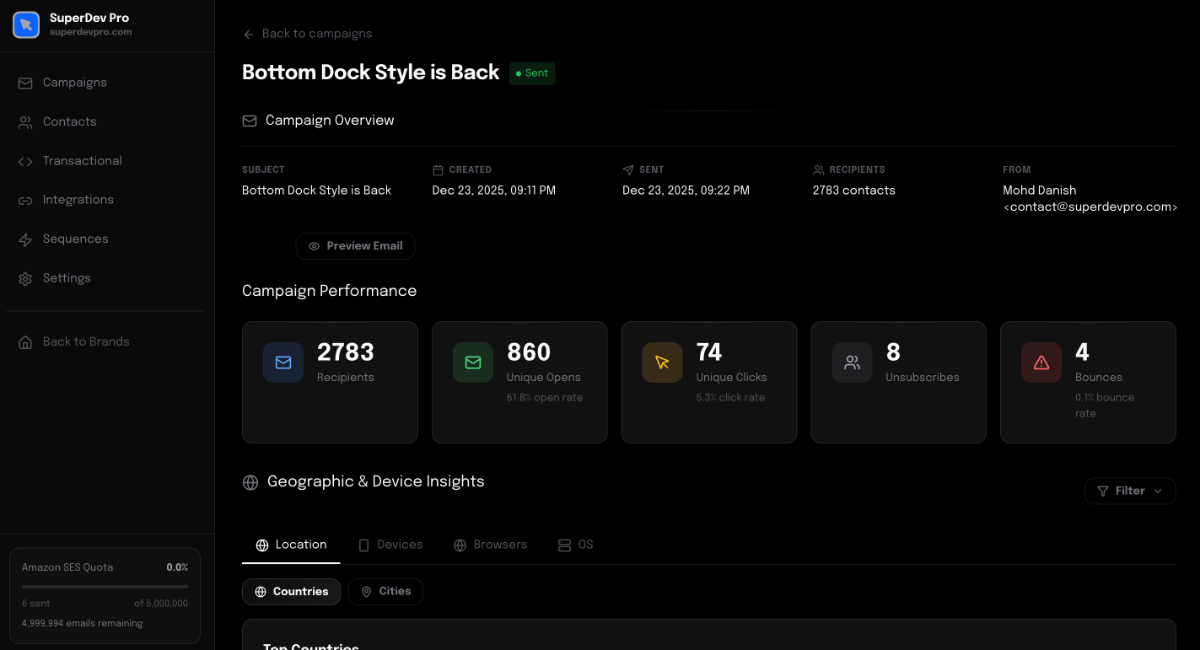Click the globe icon beside Geographic & Device Insights

[251, 482]
